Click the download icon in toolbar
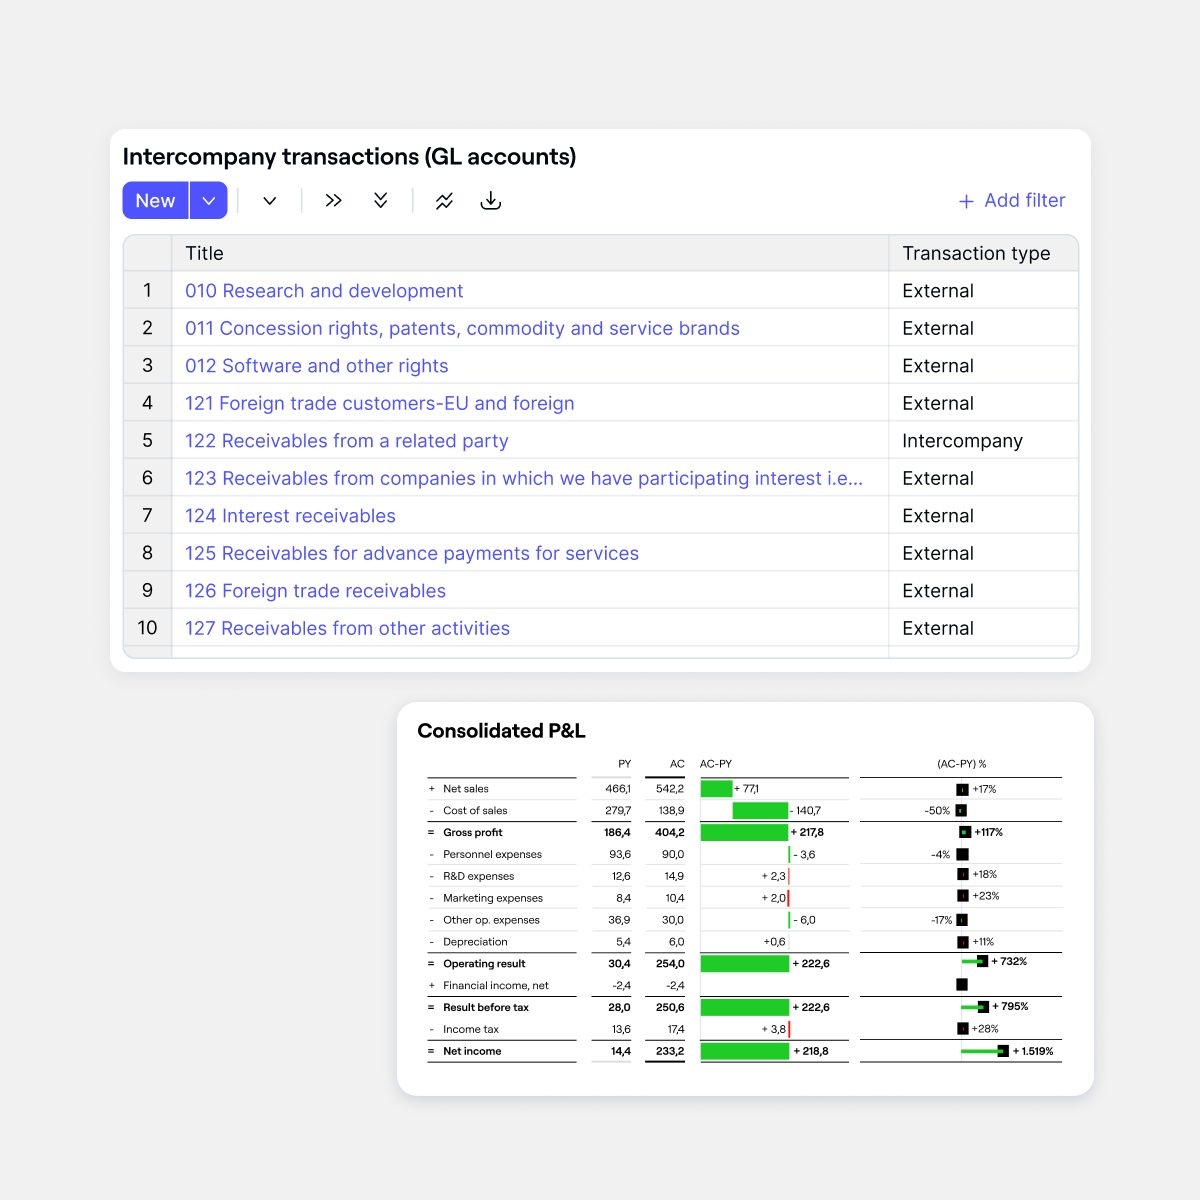The width and height of the screenshot is (1200, 1200). [x=491, y=201]
